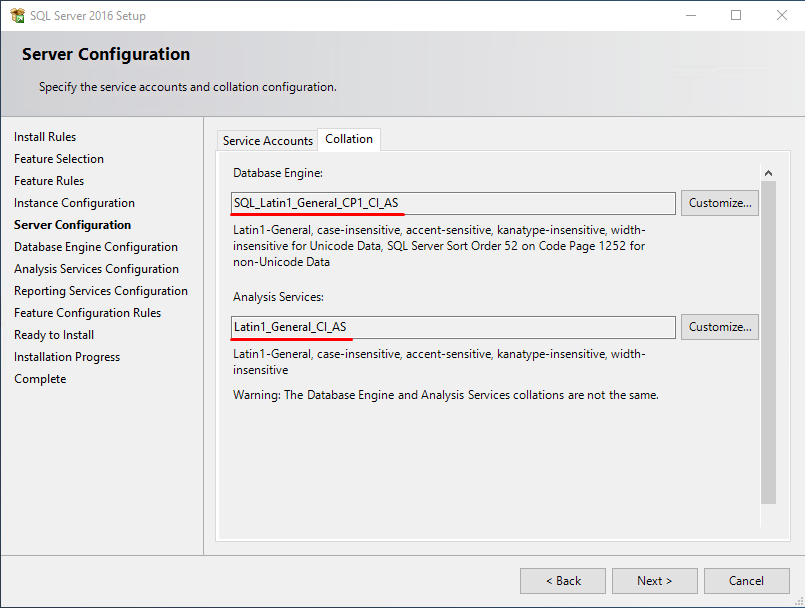Viewport: 805px width, 608px height.
Task: Select Reporting Services Configuration step
Action: (x=101, y=291)
